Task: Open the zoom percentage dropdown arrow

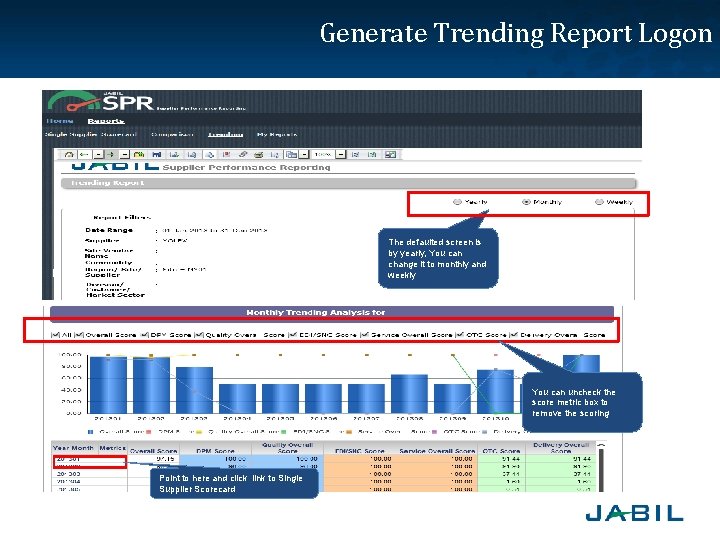Action: coord(341,155)
